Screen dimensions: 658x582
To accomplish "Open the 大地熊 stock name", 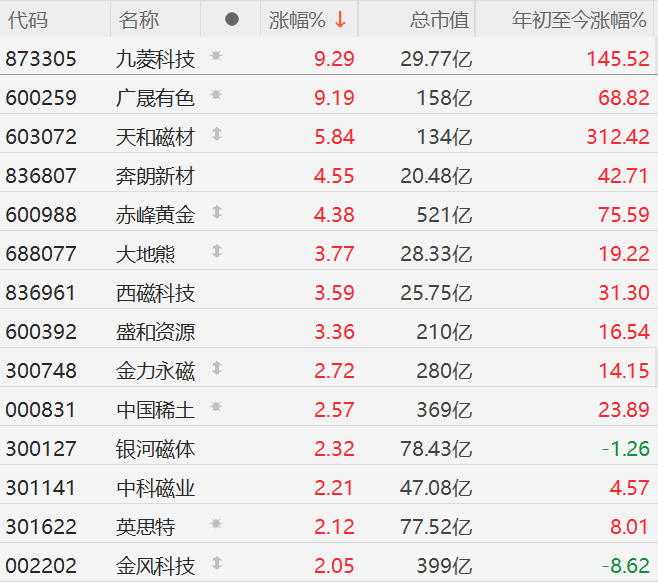I will [145, 254].
